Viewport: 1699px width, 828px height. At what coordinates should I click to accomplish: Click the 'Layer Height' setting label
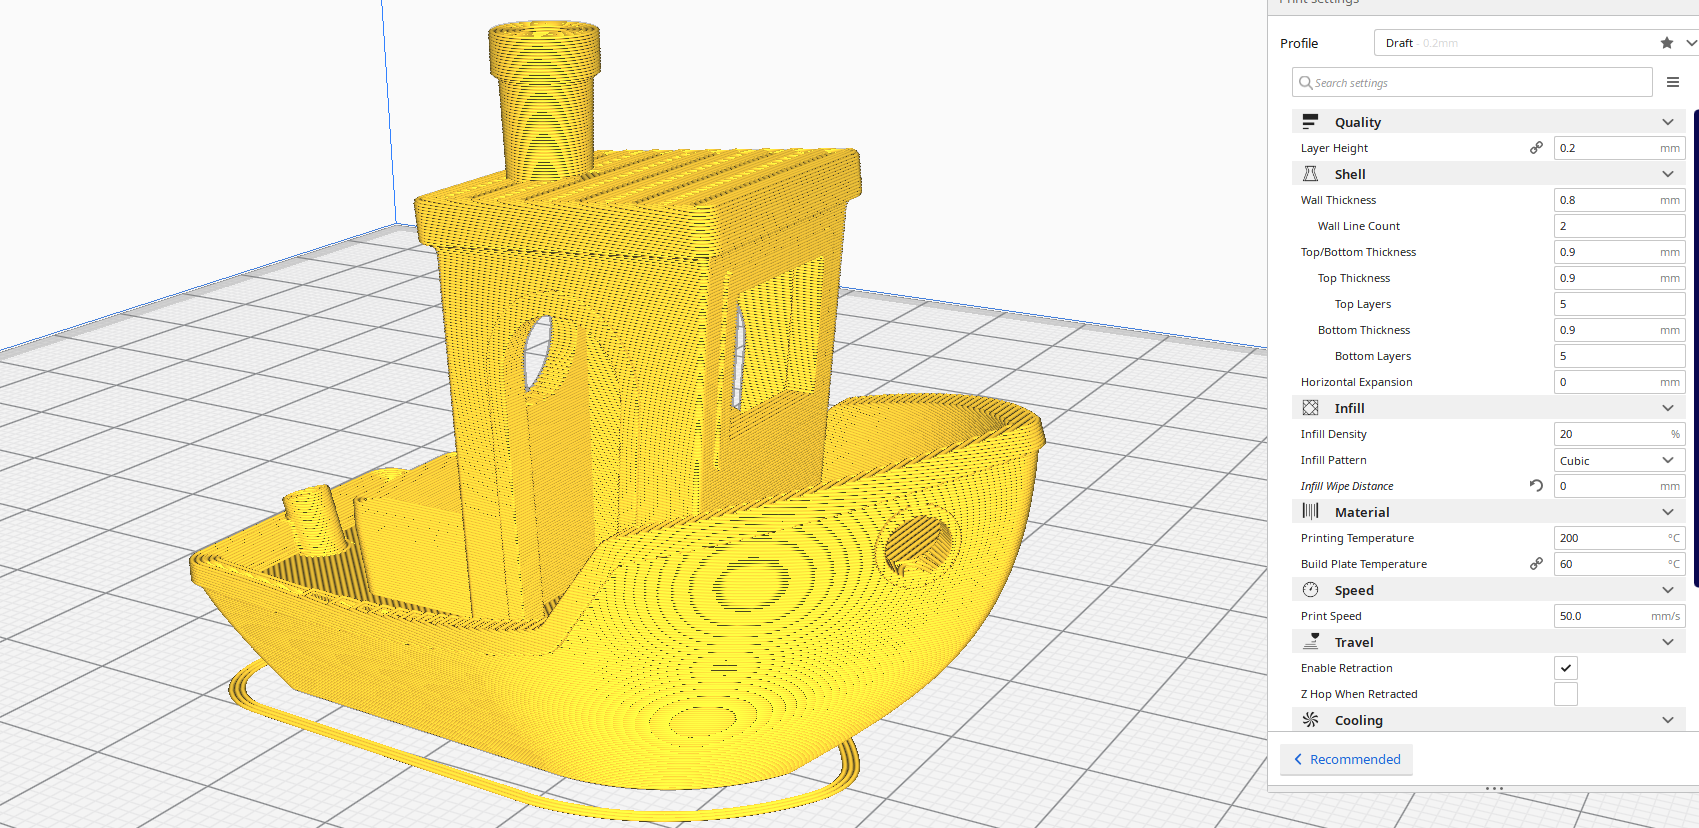[x=1334, y=148]
